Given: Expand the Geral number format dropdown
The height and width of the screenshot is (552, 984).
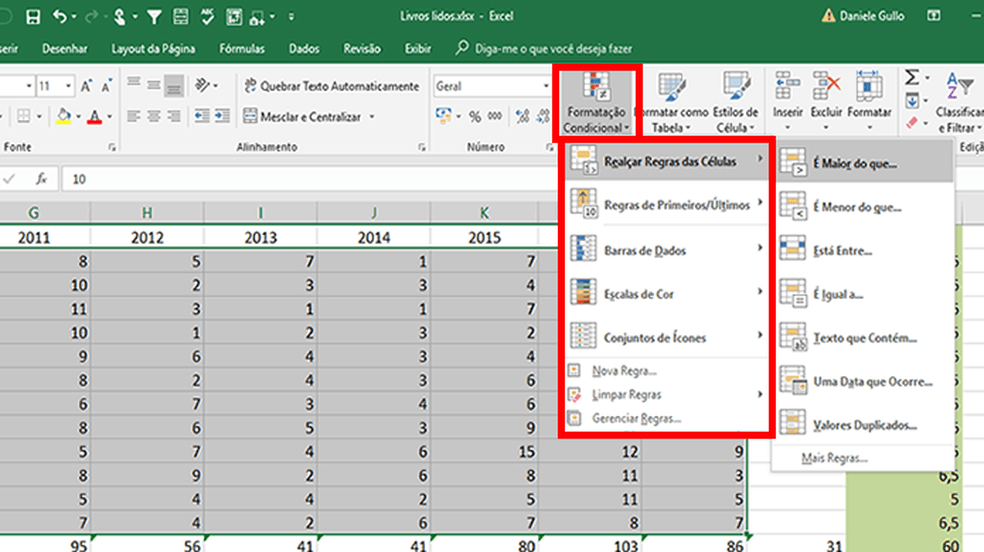Looking at the screenshot, I should (x=545, y=87).
